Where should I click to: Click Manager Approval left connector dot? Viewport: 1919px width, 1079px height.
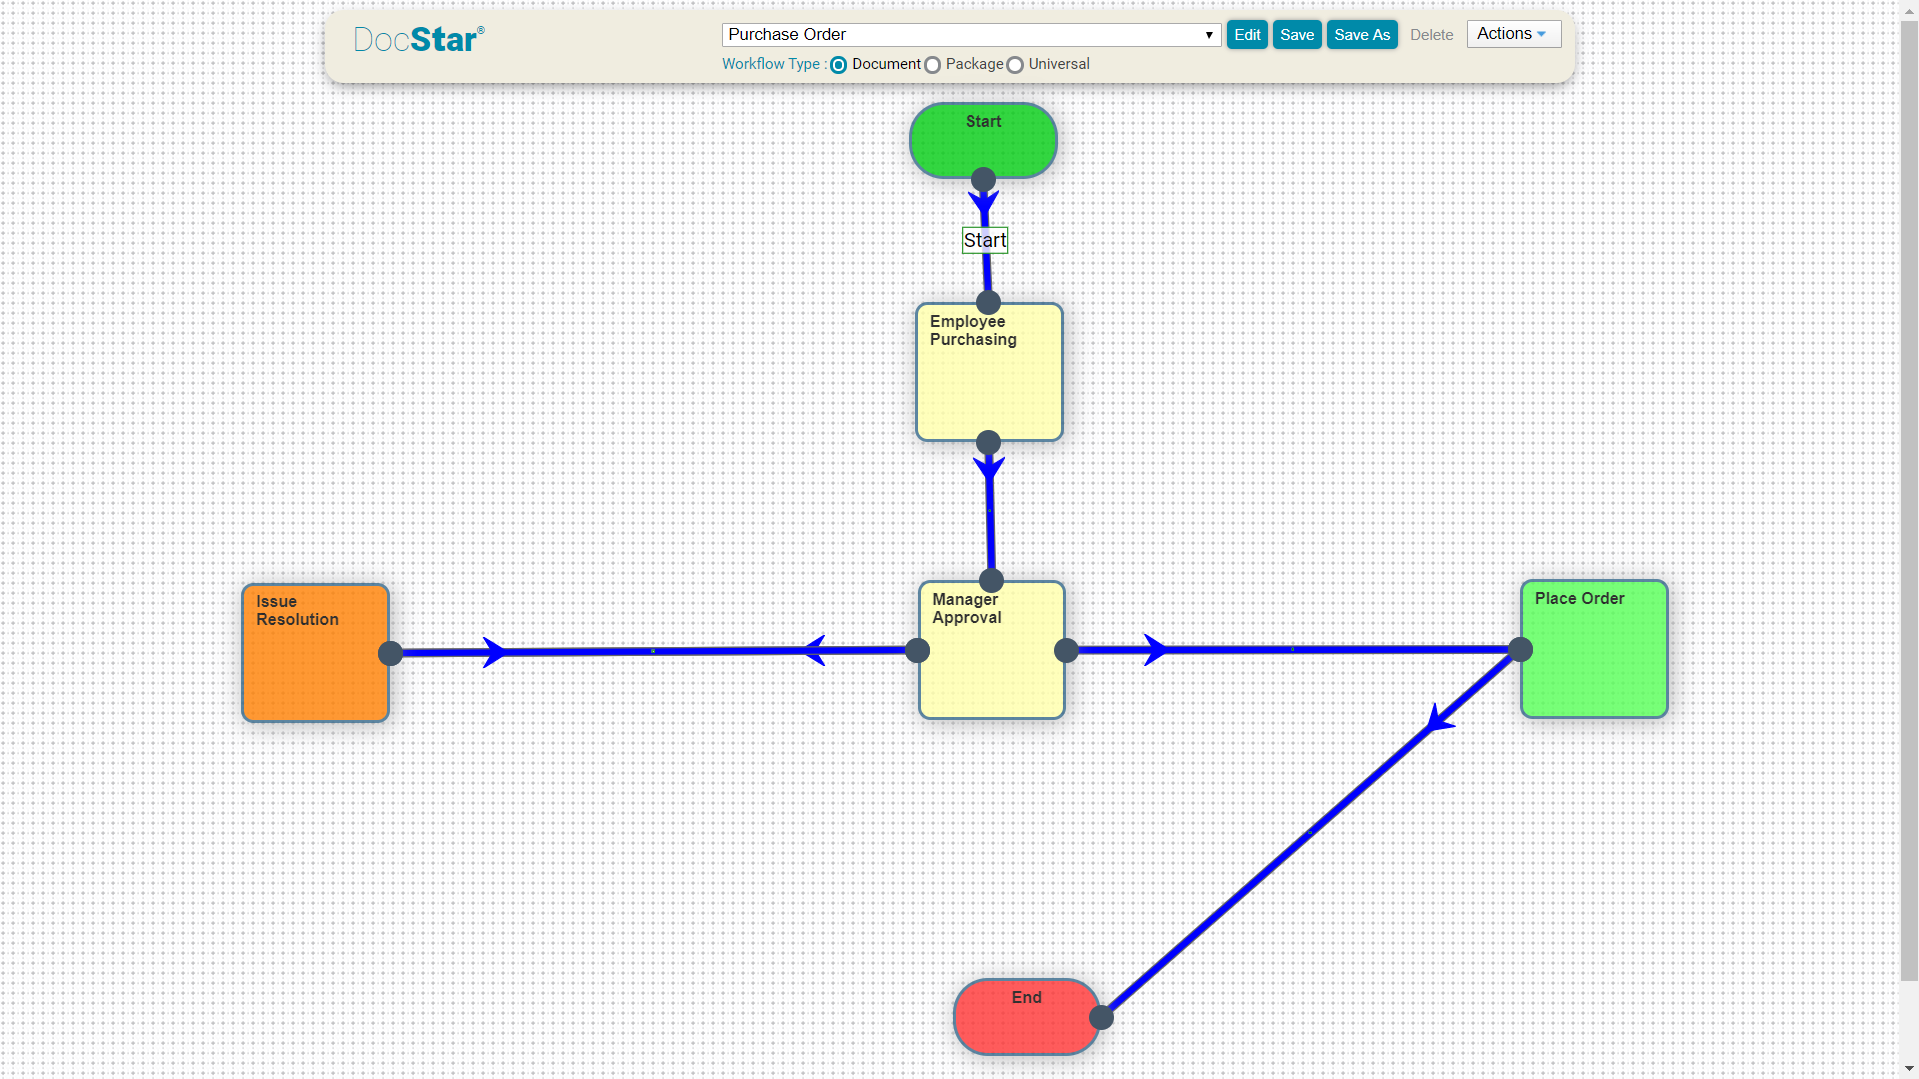click(917, 651)
